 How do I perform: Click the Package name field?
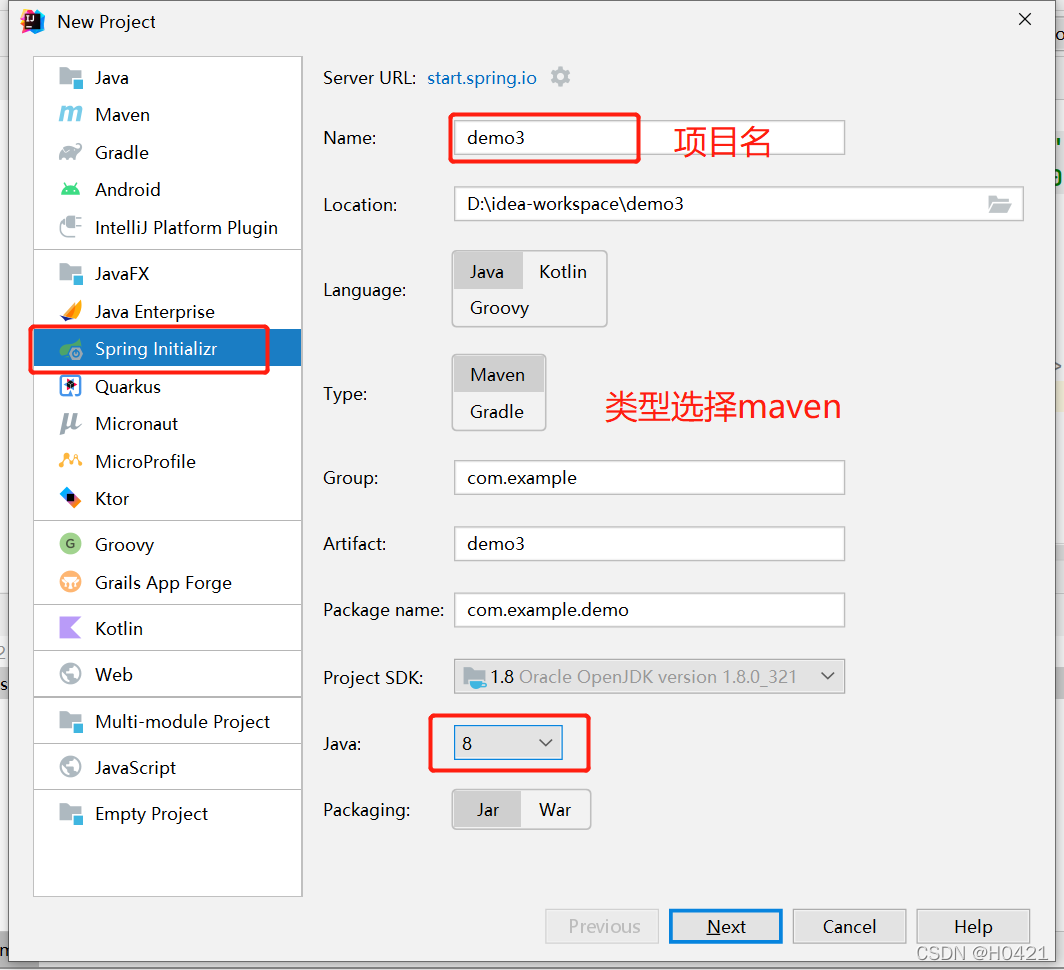pyautogui.click(x=649, y=610)
